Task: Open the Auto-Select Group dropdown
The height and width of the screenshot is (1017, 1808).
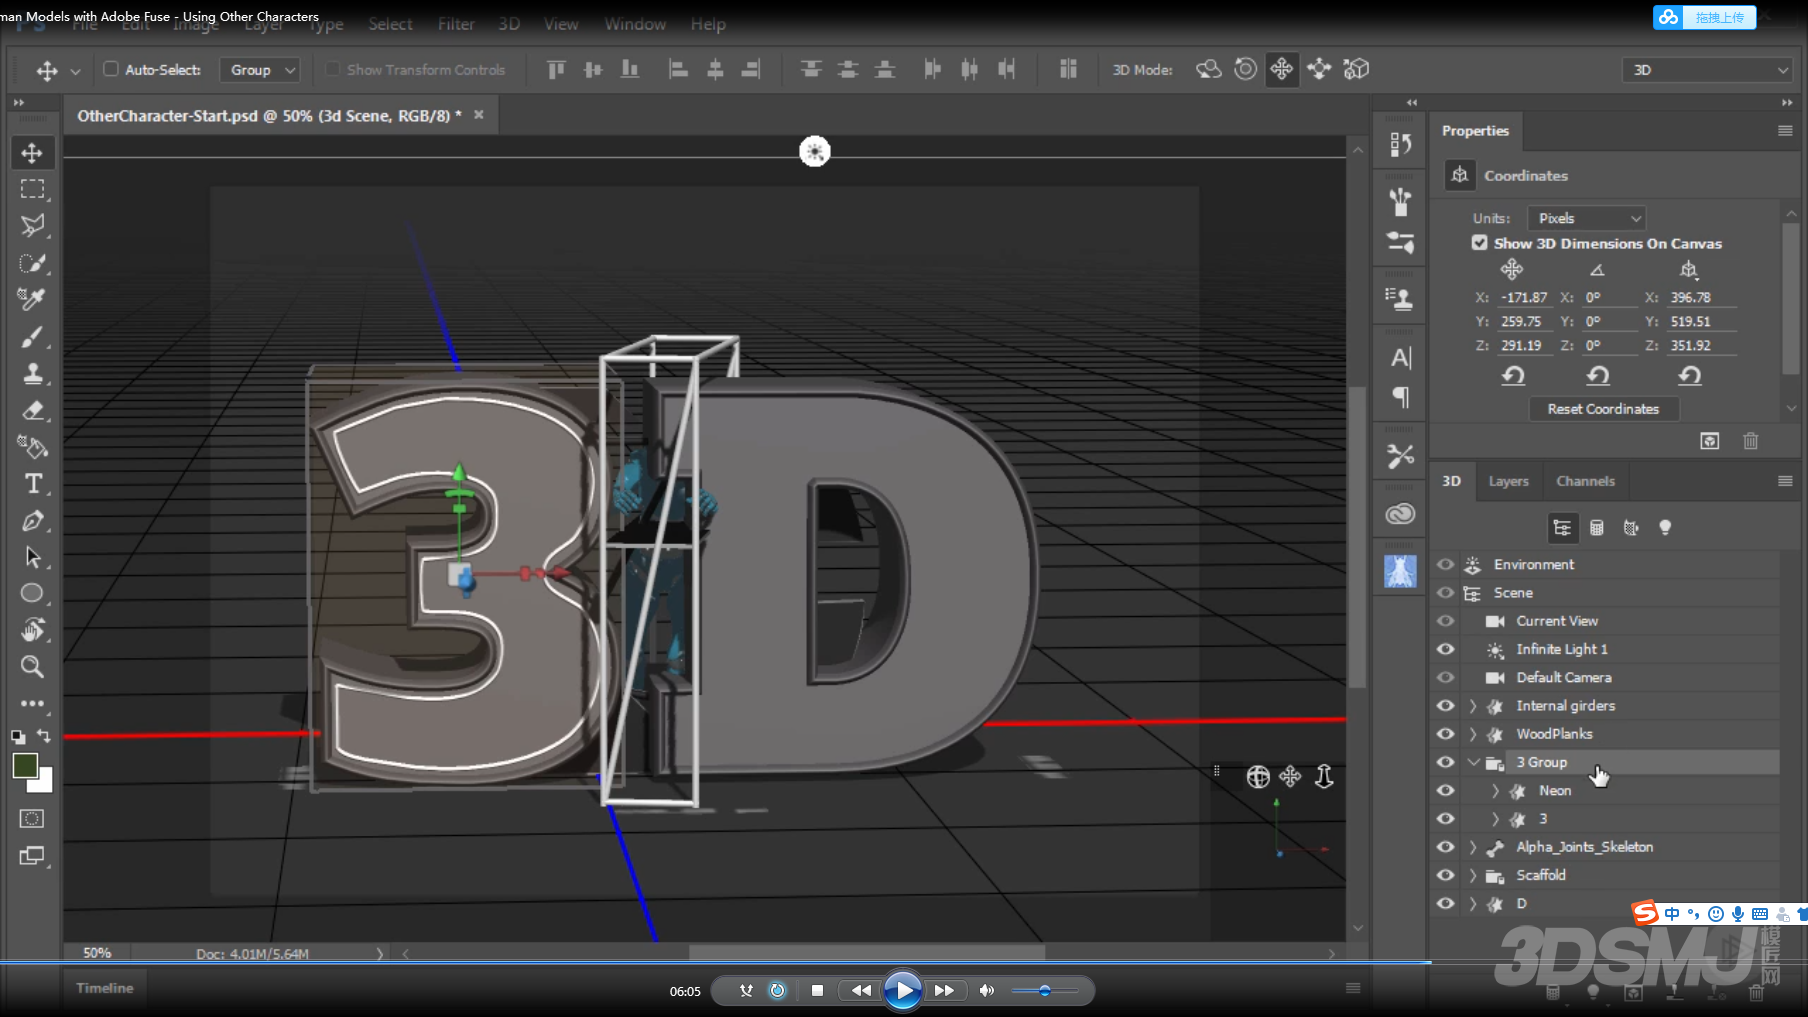Action: pyautogui.click(x=260, y=70)
